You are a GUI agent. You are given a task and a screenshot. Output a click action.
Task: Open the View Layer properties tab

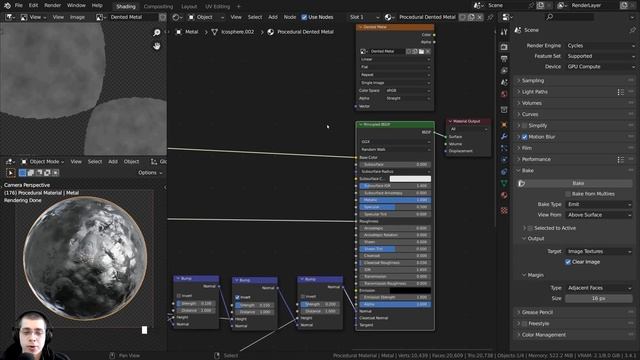[504, 71]
